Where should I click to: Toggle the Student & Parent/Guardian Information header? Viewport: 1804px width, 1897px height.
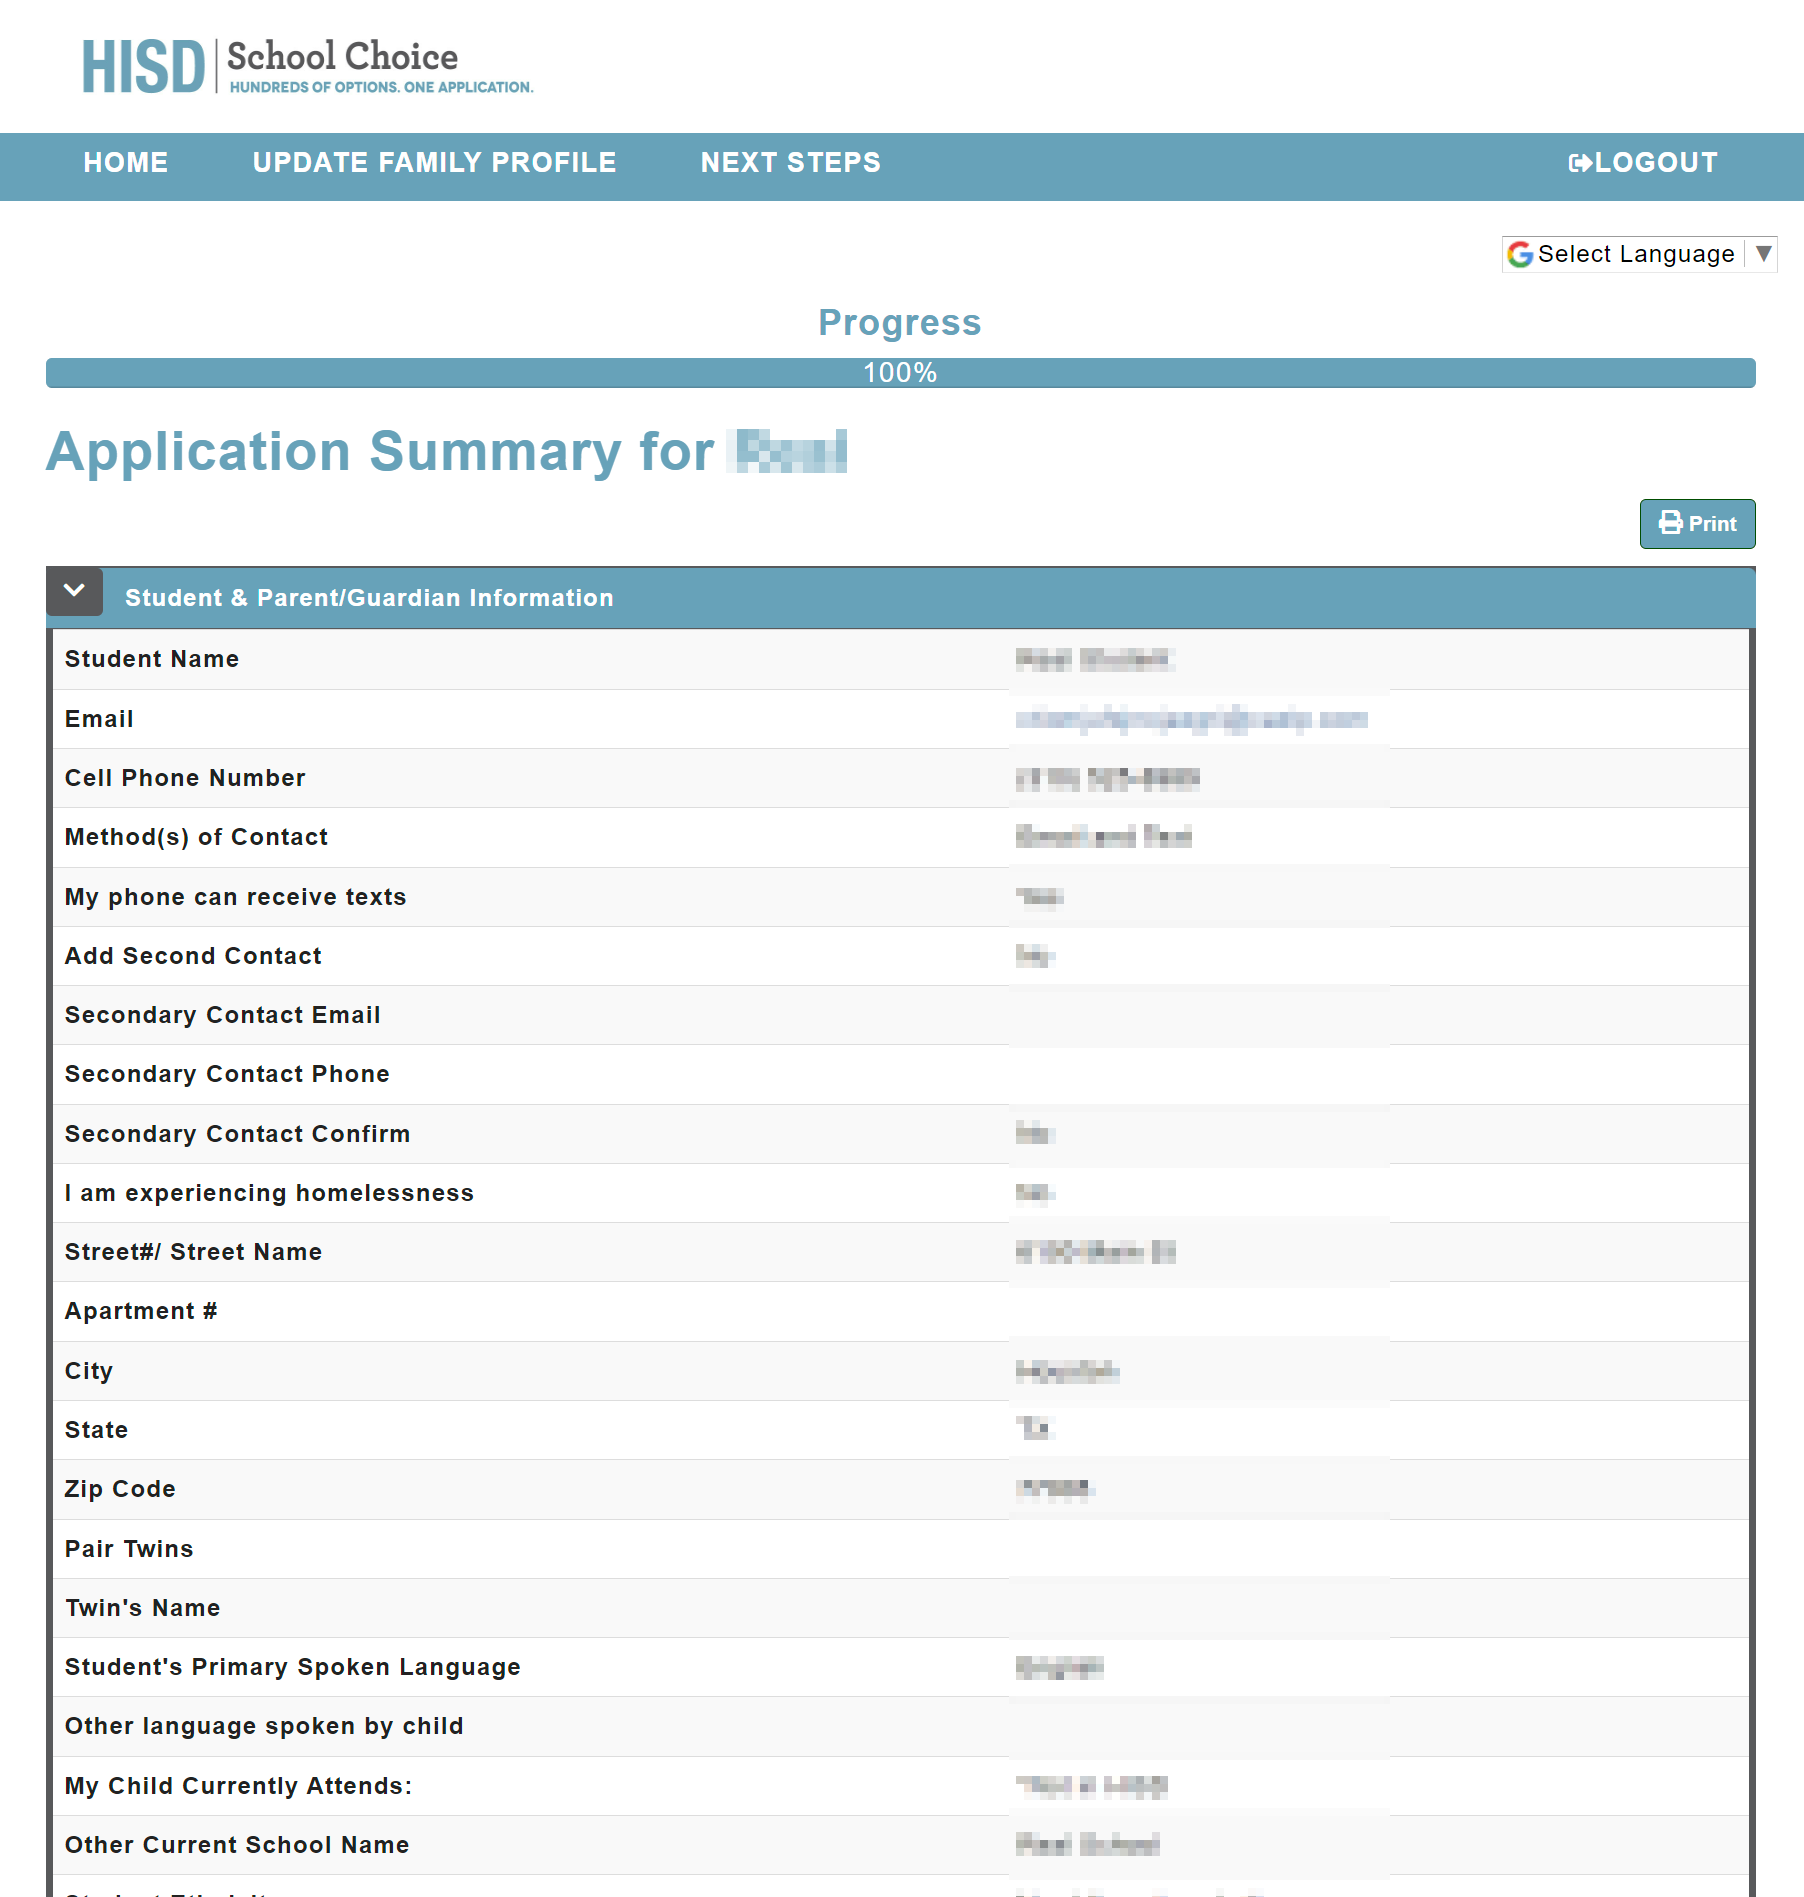369,598
